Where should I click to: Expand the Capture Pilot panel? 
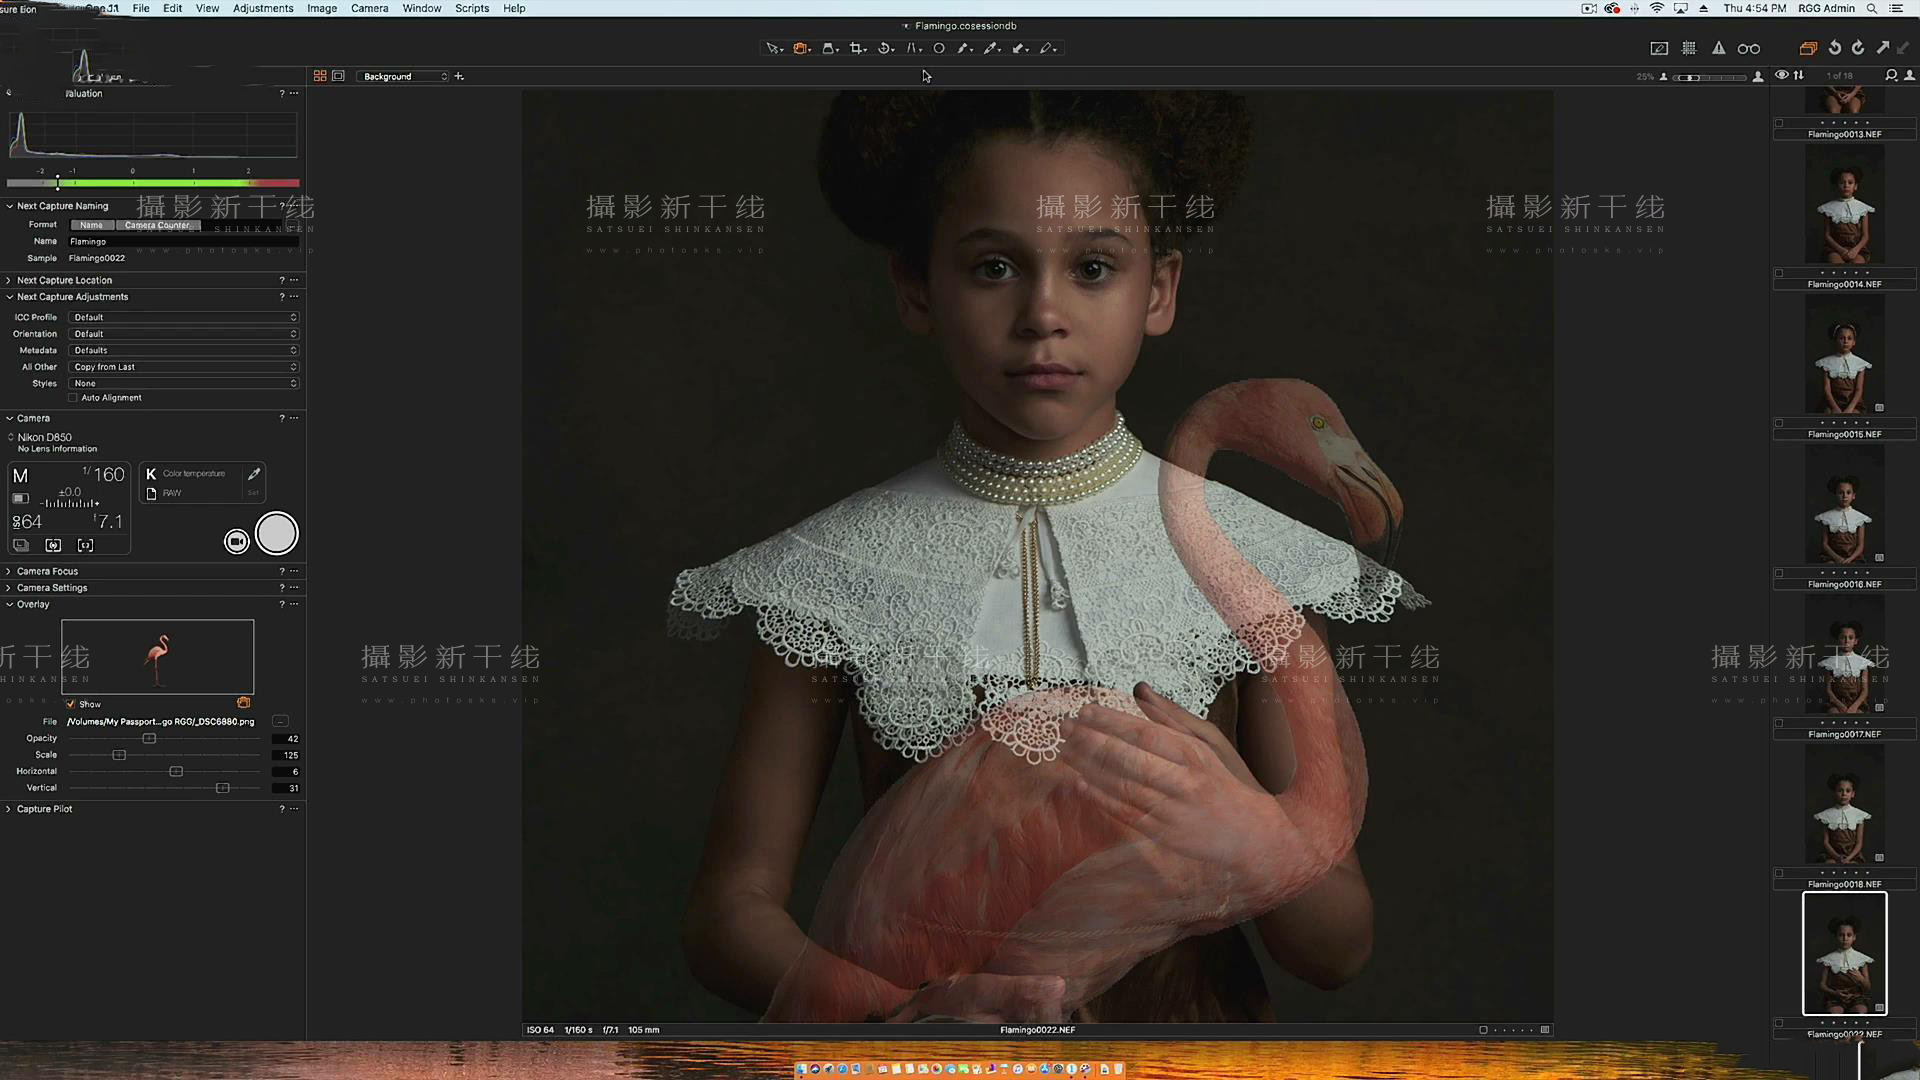tap(9, 809)
